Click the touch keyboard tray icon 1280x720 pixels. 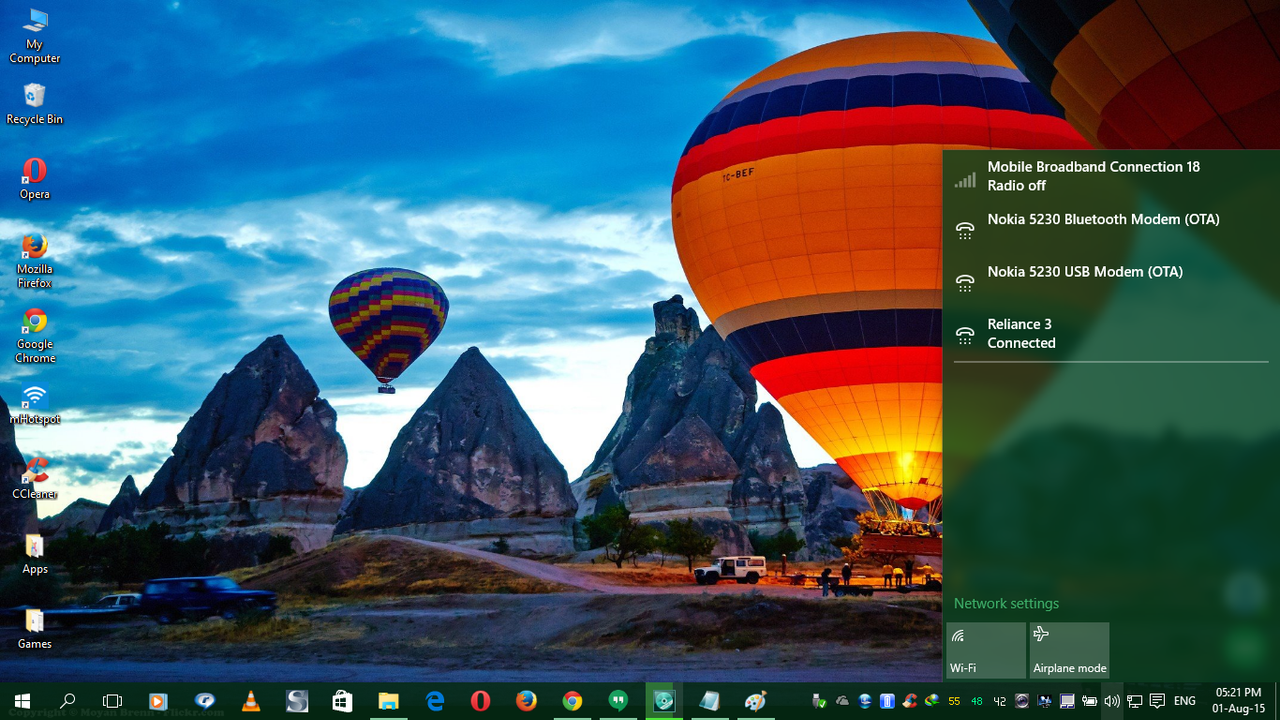point(1067,701)
